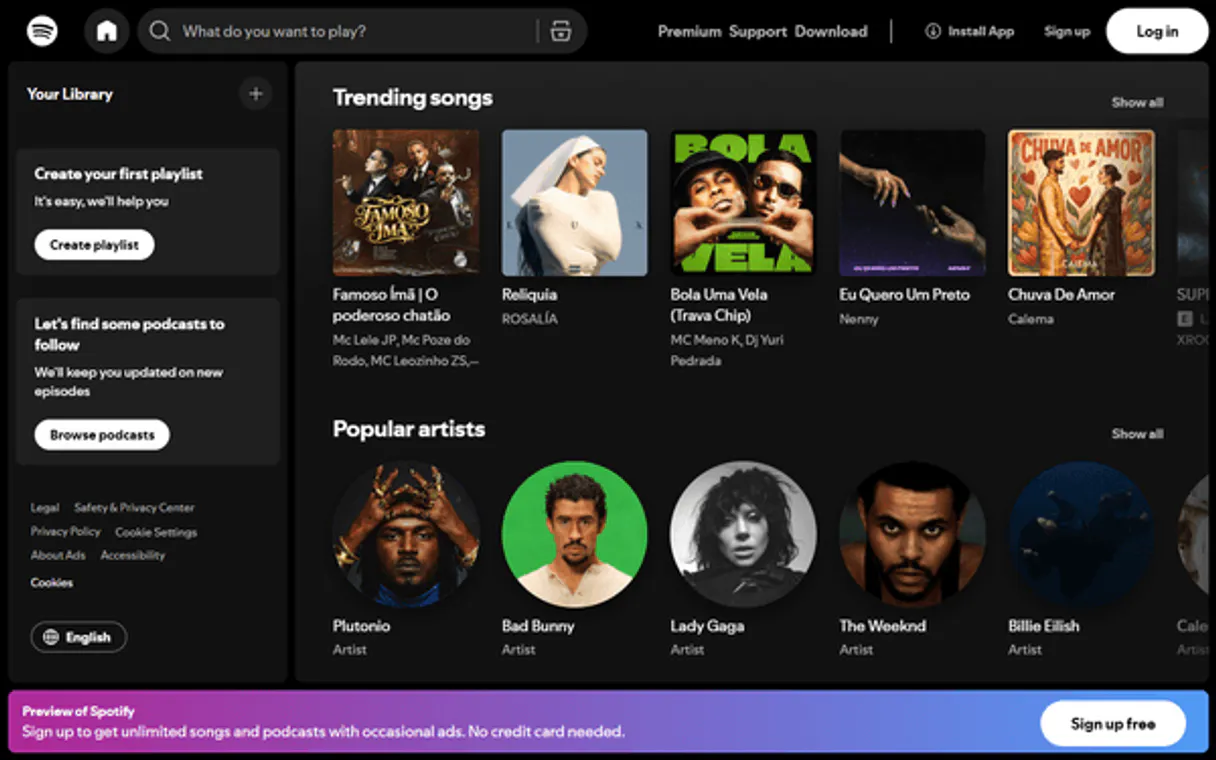The image size is (1216, 760).
Task: Select the Home icon
Action: pyautogui.click(x=107, y=30)
